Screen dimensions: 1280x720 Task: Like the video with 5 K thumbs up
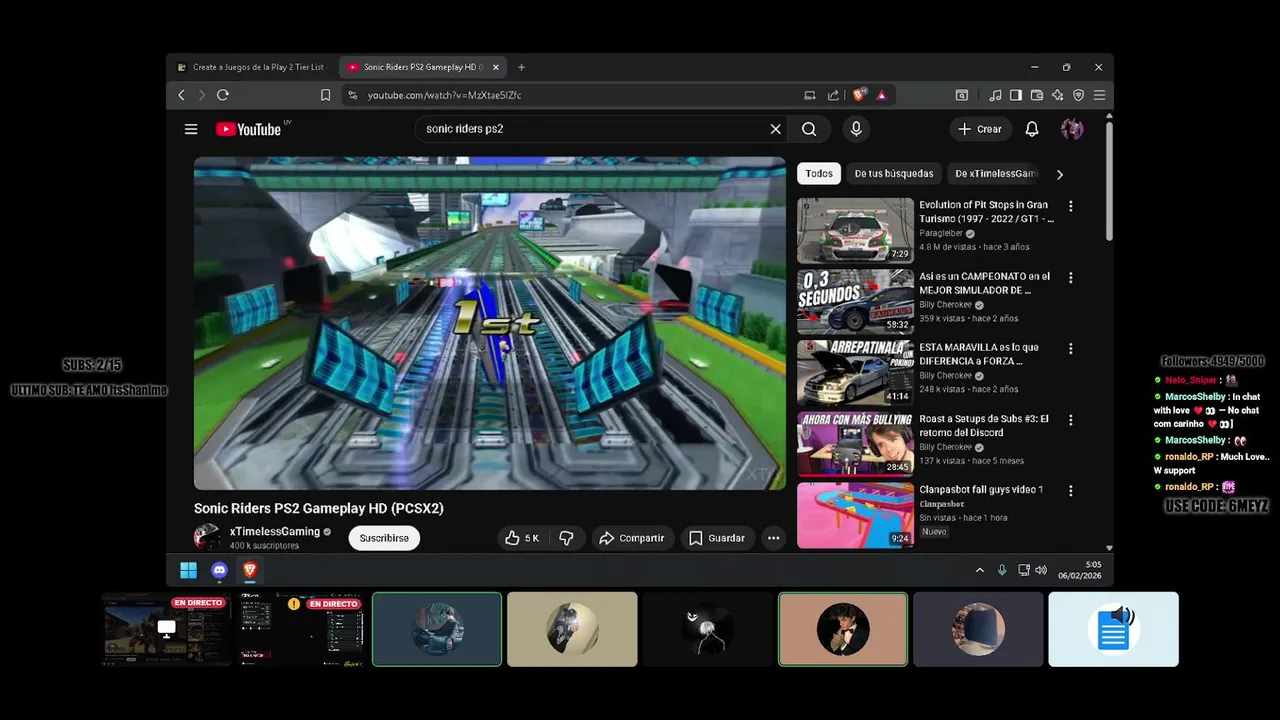pos(522,538)
